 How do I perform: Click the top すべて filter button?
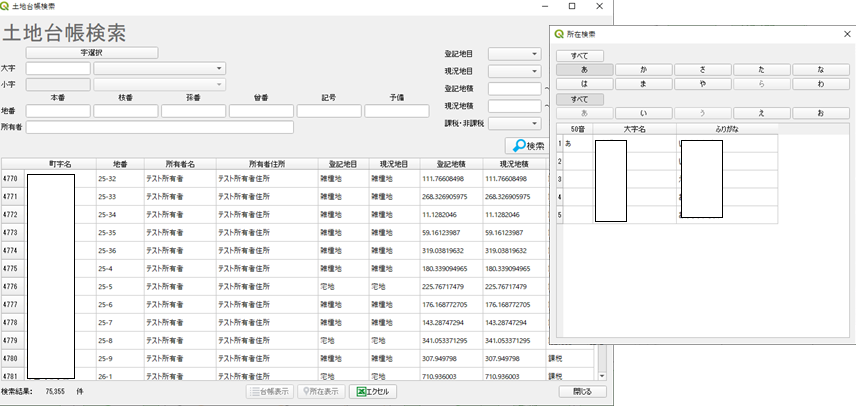click(580, 55)
